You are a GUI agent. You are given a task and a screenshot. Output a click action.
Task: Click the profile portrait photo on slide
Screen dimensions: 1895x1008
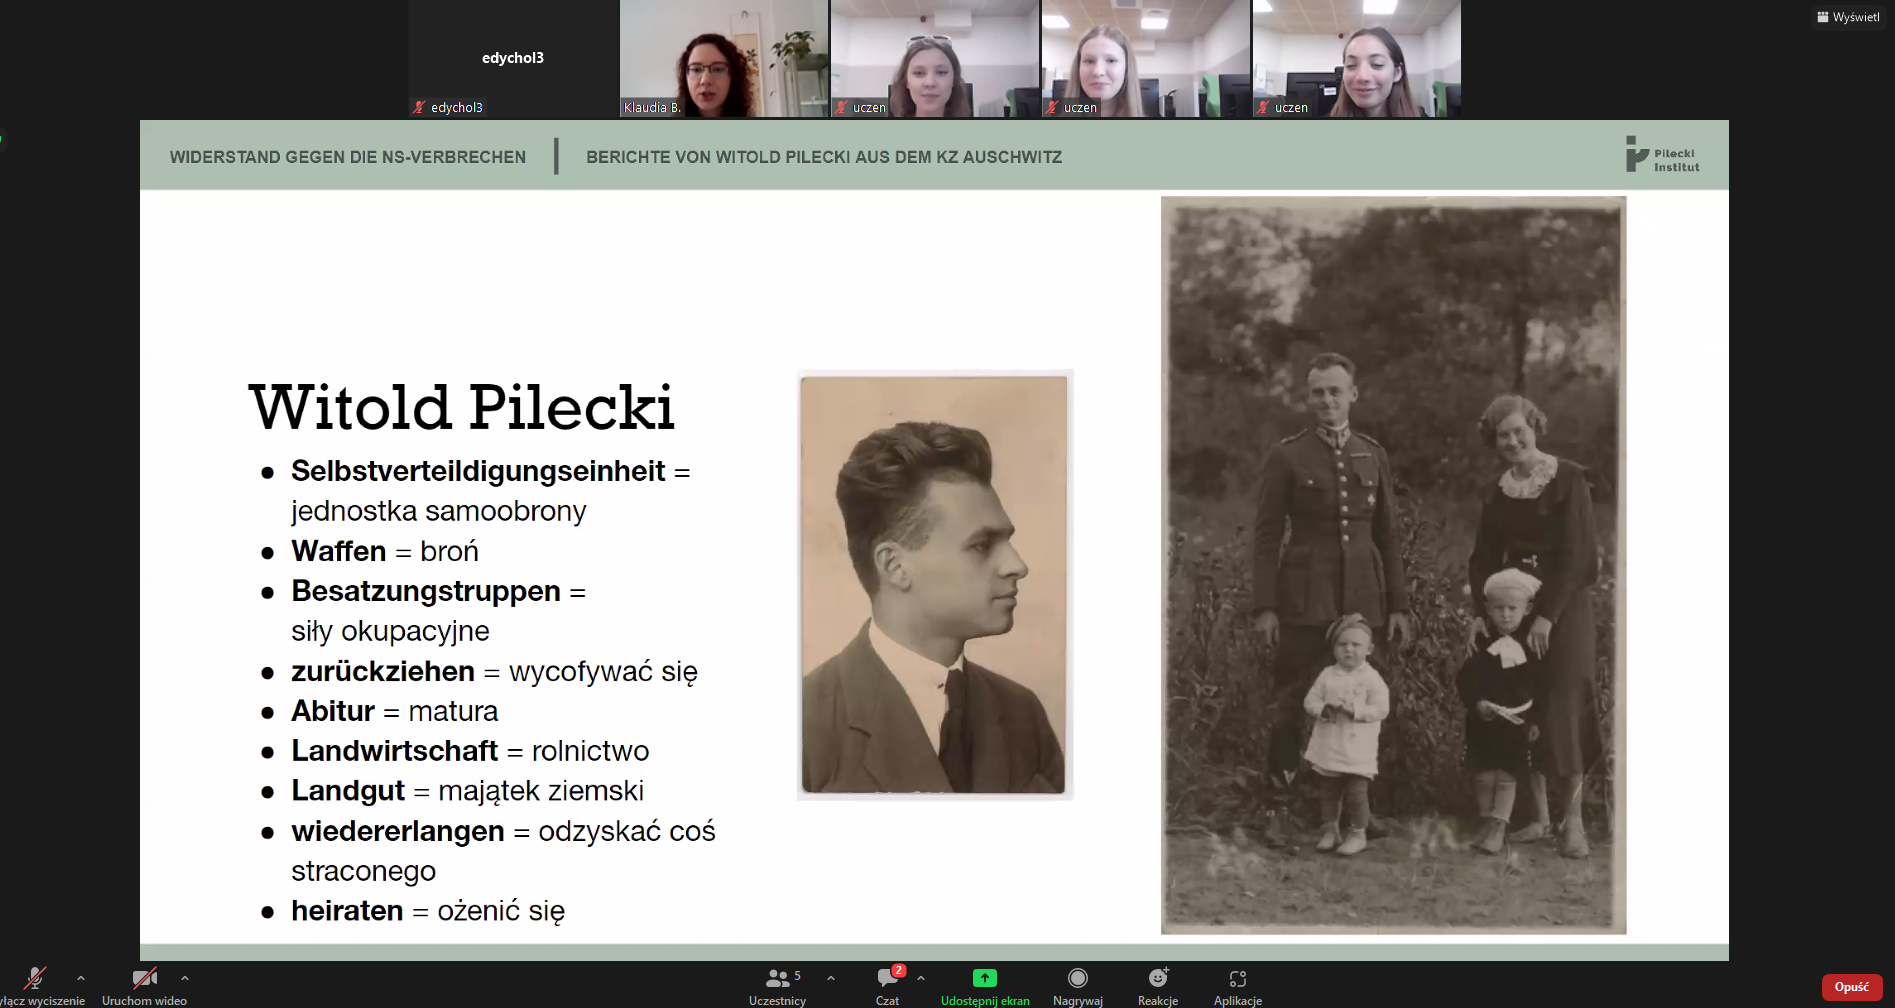click(x=934, y=585)
